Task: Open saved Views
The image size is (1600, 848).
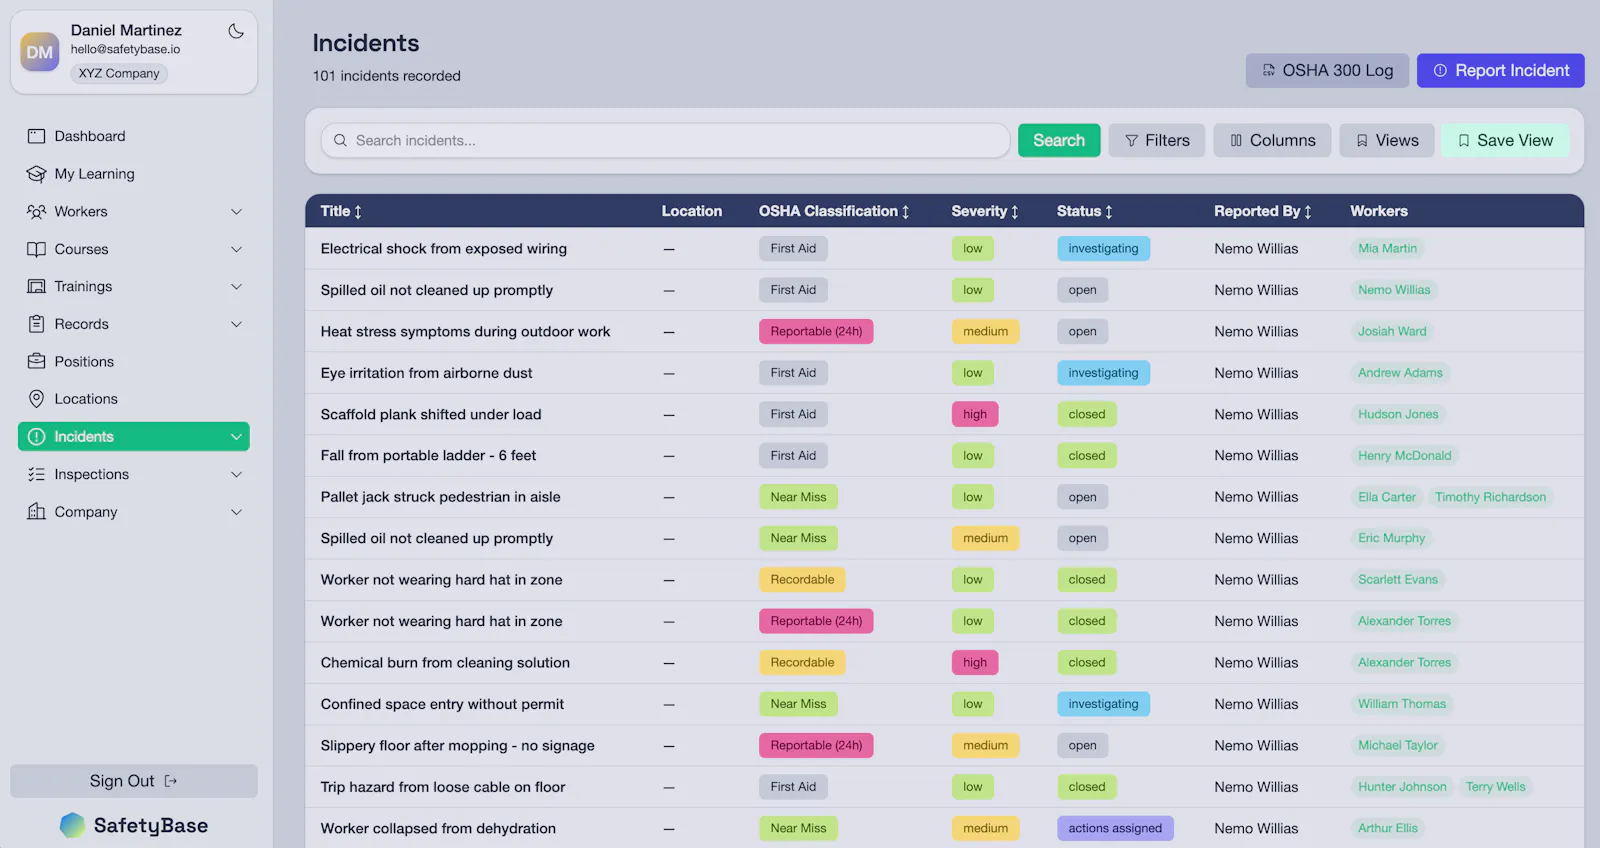Action: point(1387,140)
